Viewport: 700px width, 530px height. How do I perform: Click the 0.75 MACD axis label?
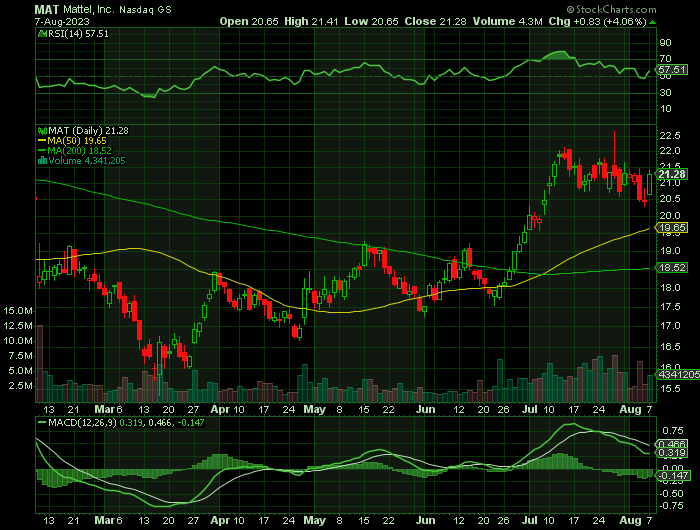click(x=673, y=431)
